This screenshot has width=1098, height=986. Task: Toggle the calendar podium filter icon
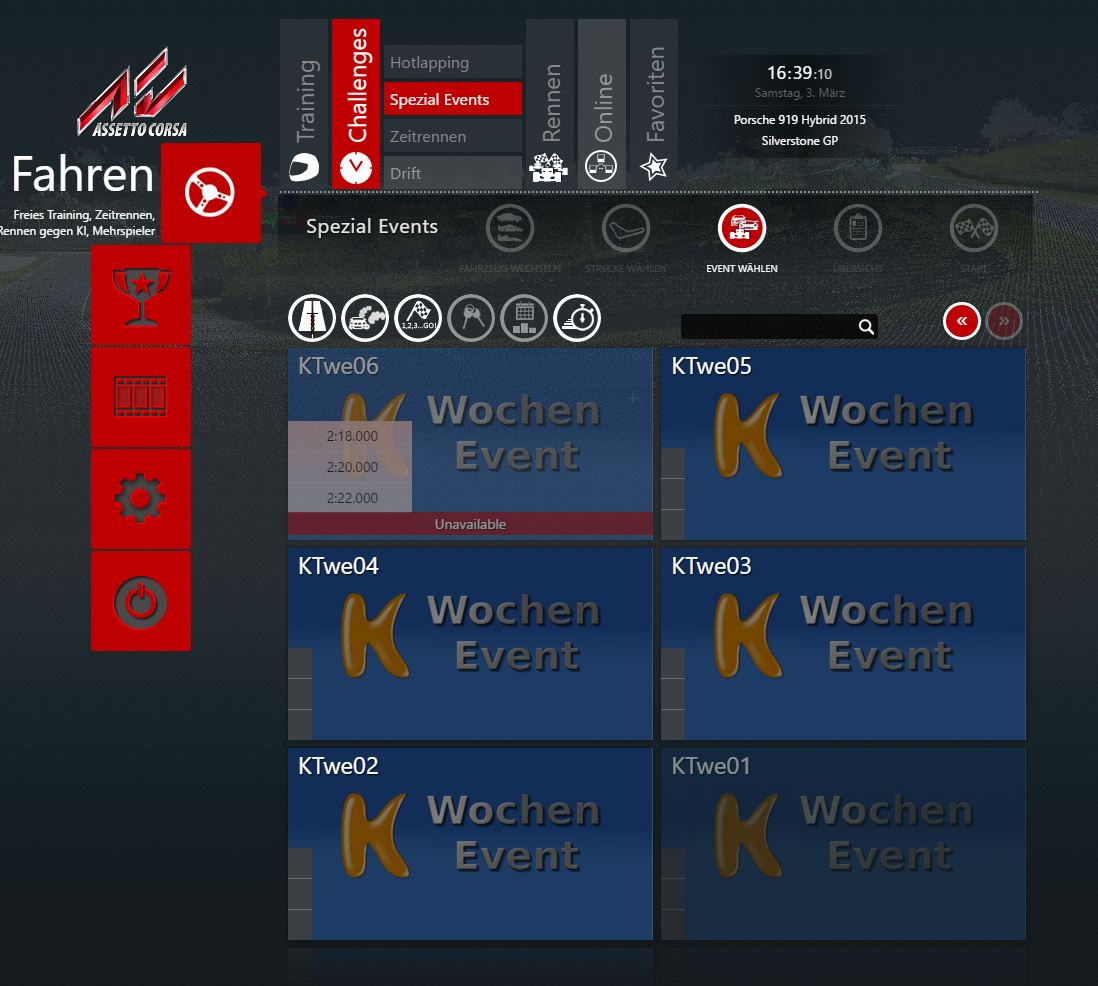[524, 318]
